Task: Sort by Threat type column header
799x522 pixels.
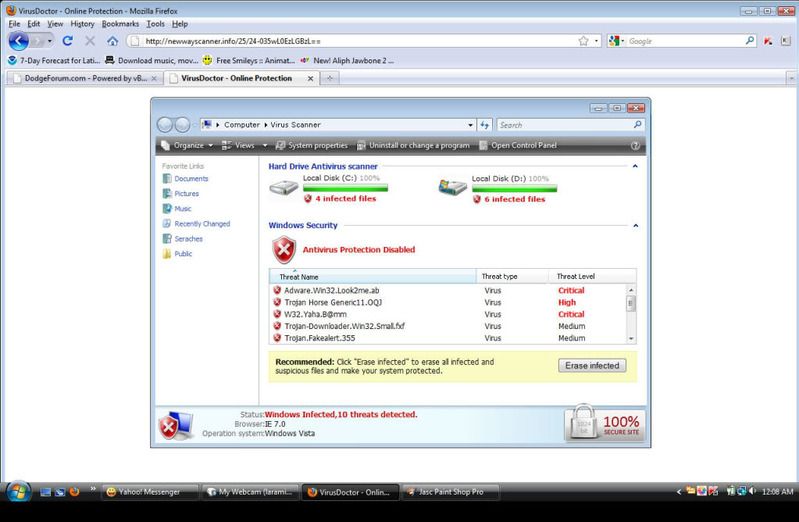Action: pyautogui.click(x=513, y=276)
